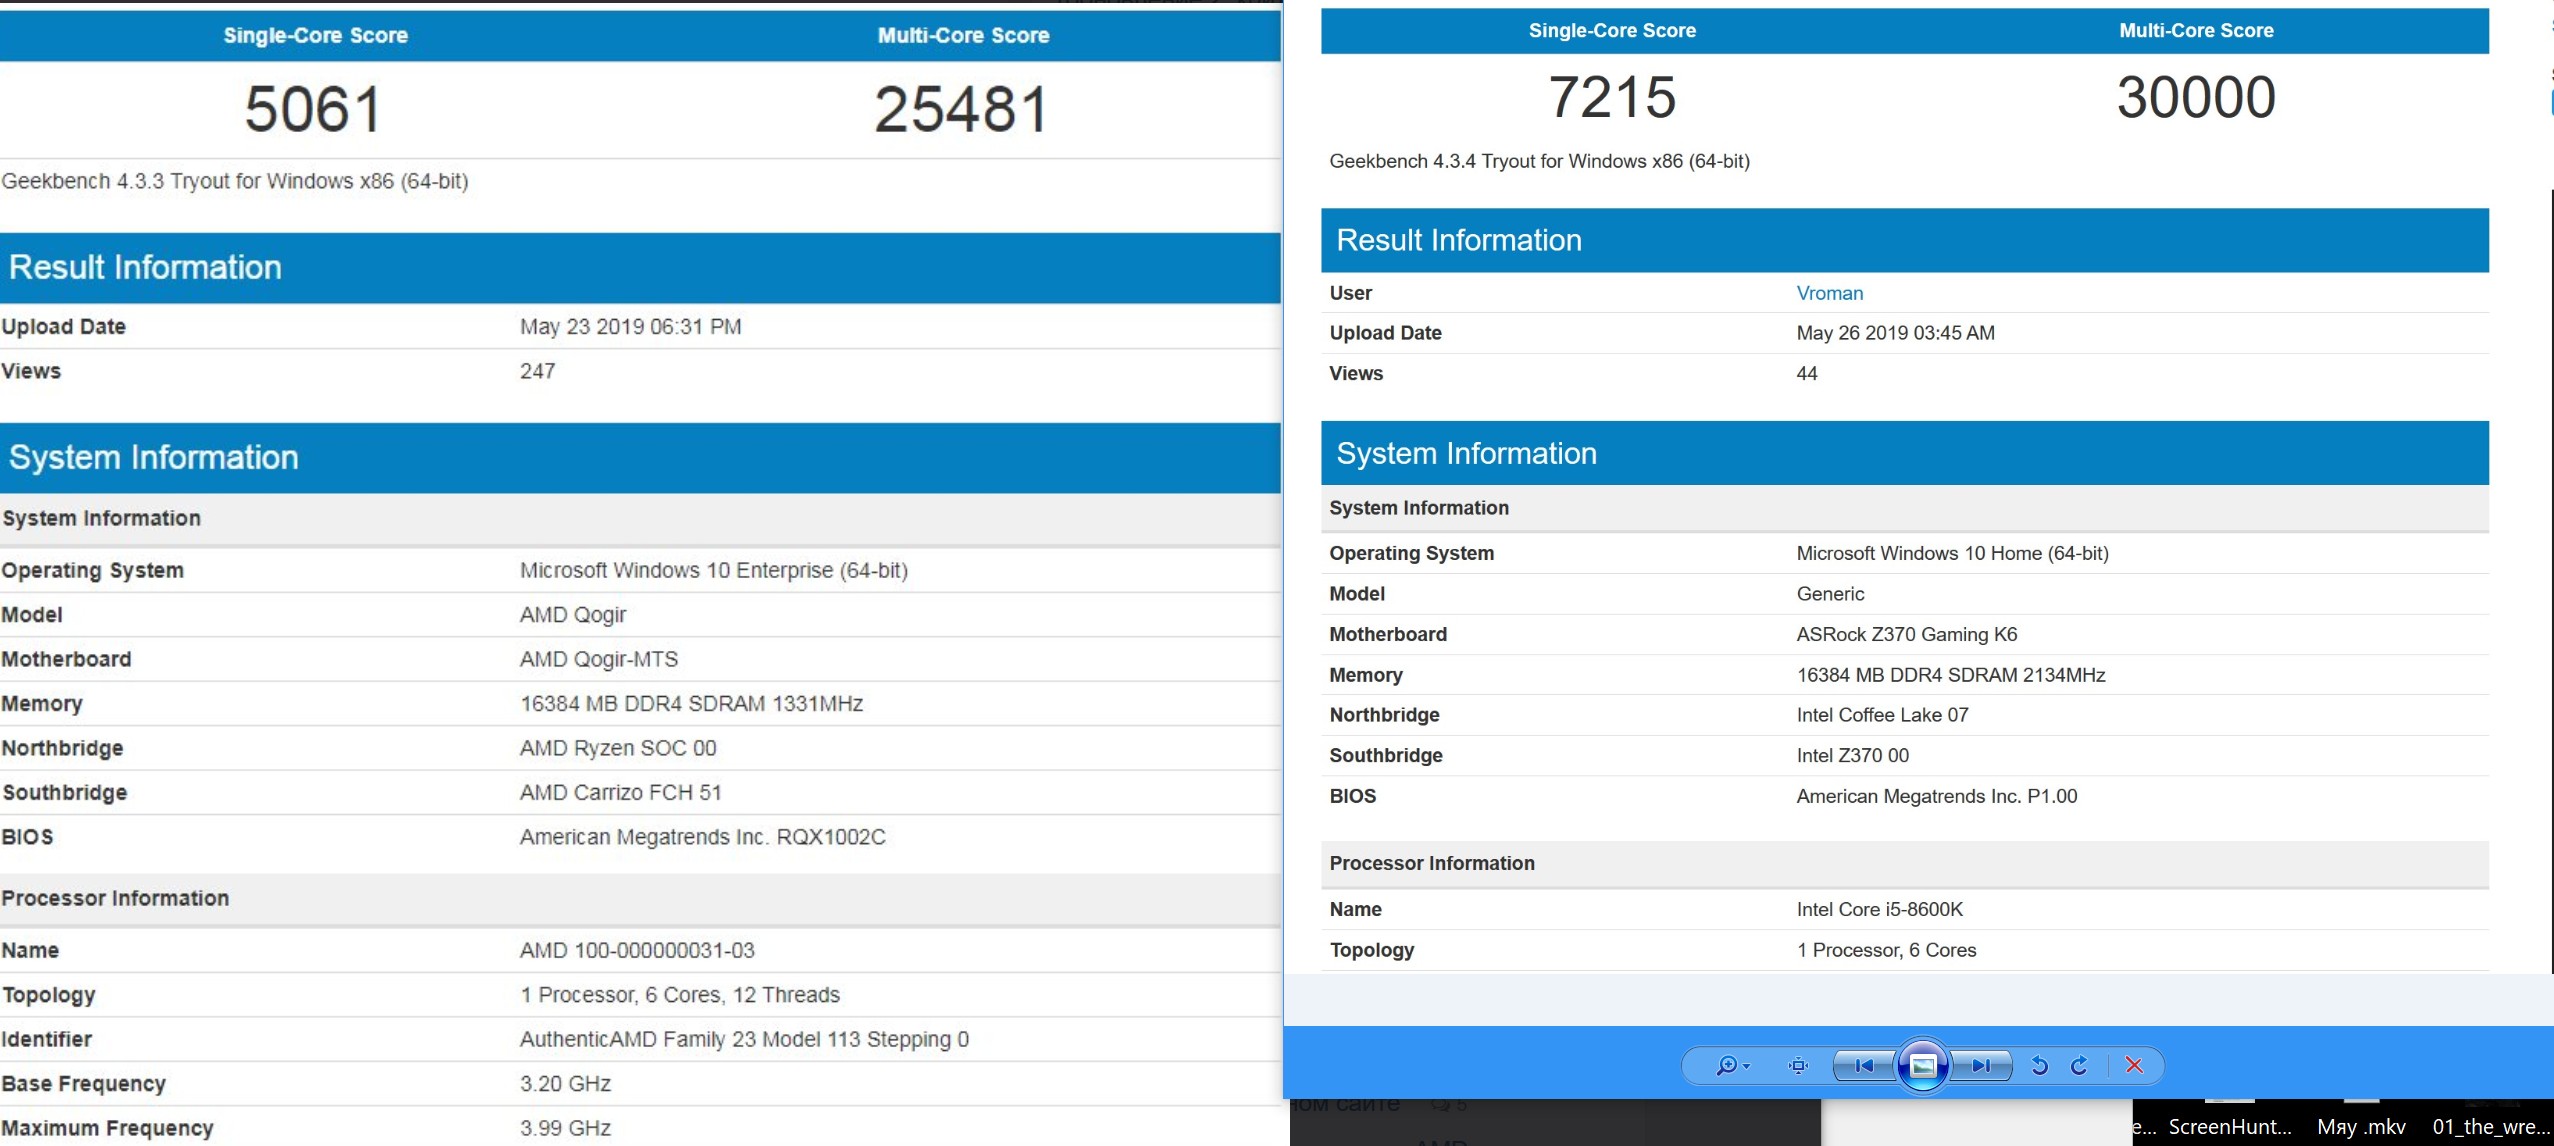Click the fit-to-window actual size icon

[1798, 1066]
